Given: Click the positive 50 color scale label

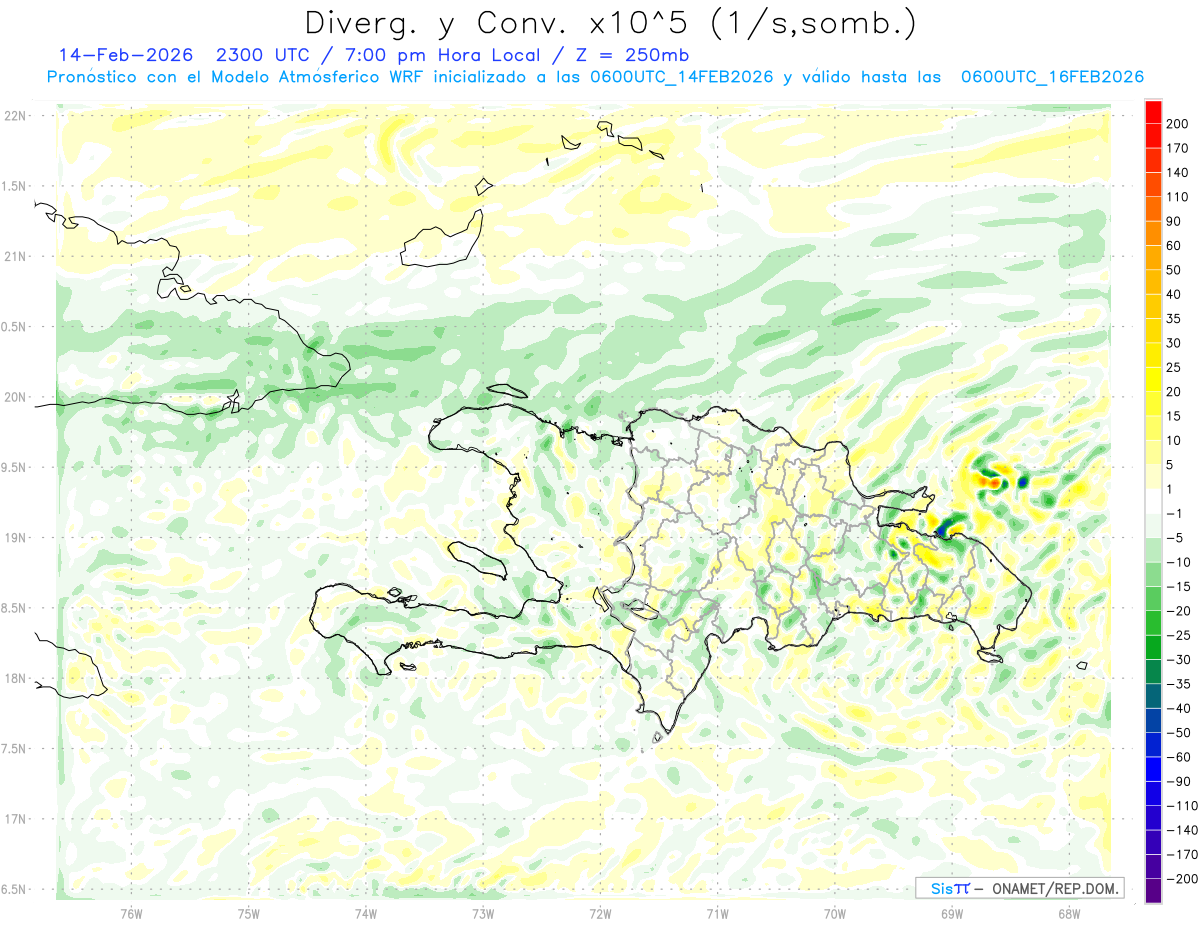Looking at the screenshot, I should (x=1175, y=270).
